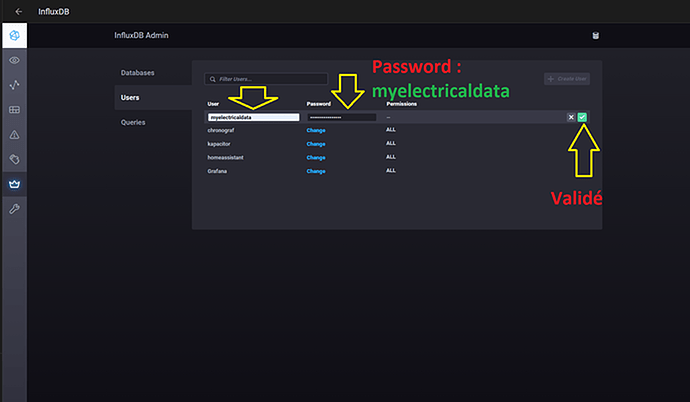Click ALL permissions for chronograf

pyautogui.click(x=391, y=129)
